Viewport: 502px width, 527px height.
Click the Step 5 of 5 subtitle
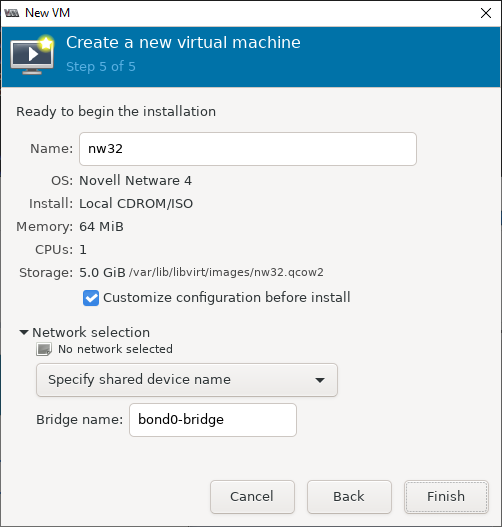pos(101,67)
